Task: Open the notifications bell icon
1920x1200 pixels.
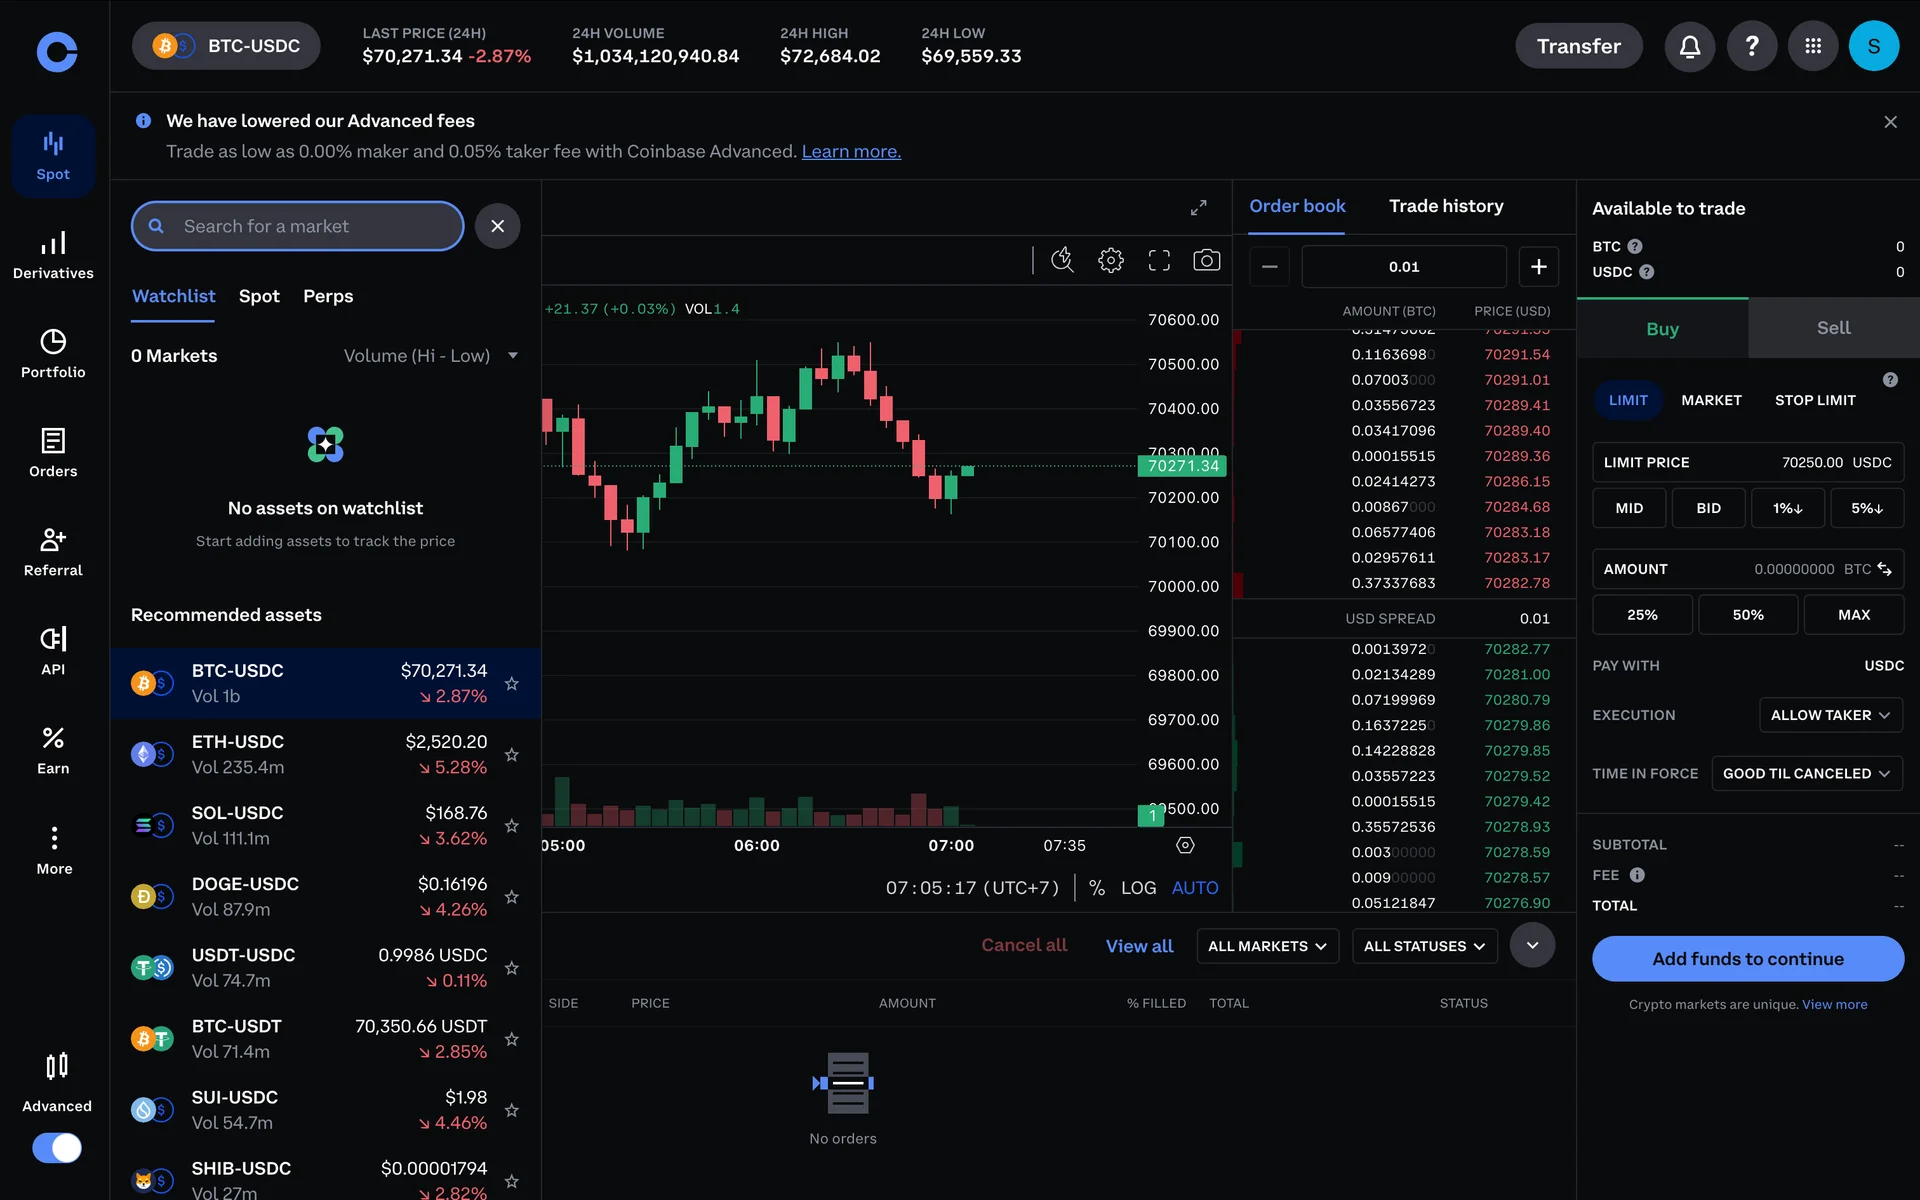Action: (1689, 47)
